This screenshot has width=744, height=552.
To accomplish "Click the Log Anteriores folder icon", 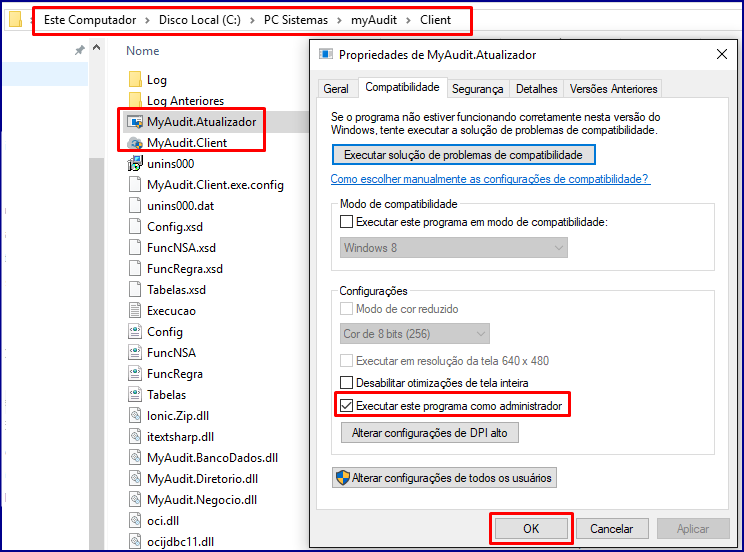I will (135, 100).
